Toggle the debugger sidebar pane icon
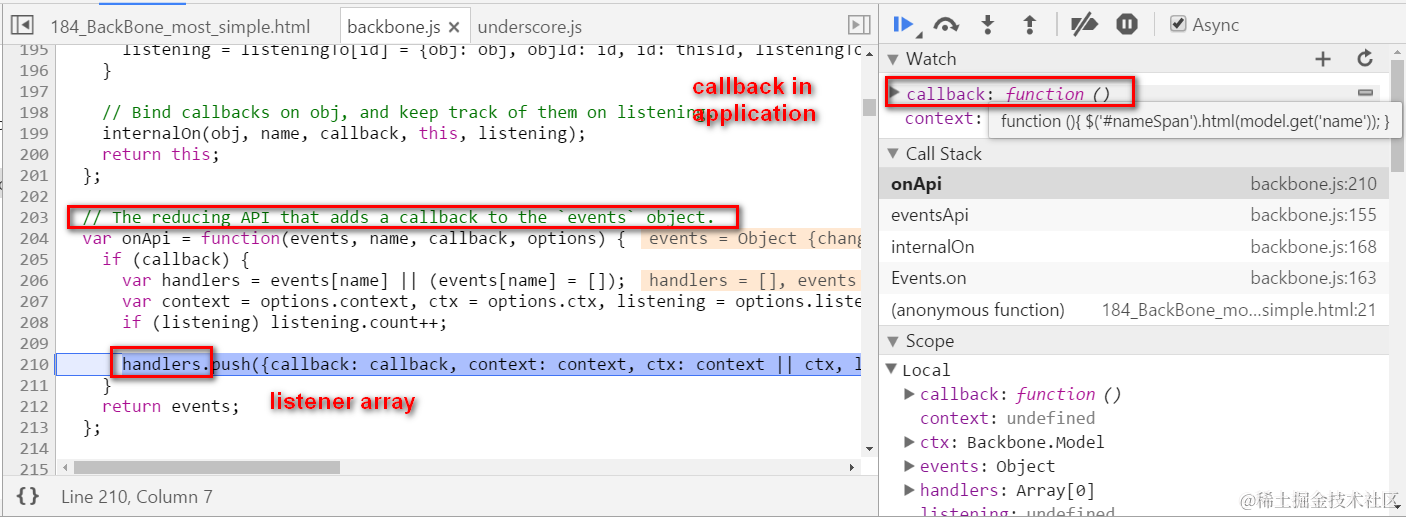The height and width of the screenshot is (517, 1406). point(858,26)
